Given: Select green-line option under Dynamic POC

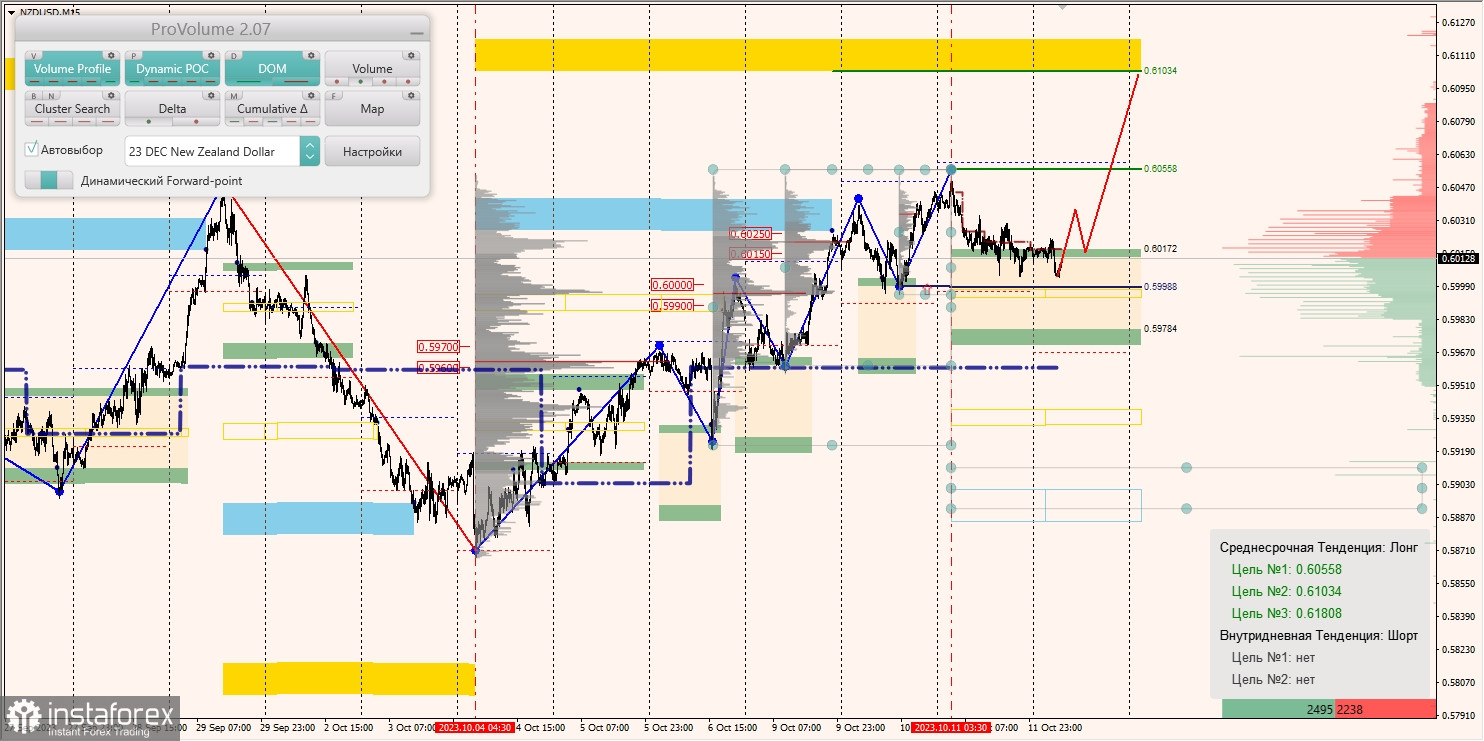Looking at the screenshot, I should click(134, 81).
